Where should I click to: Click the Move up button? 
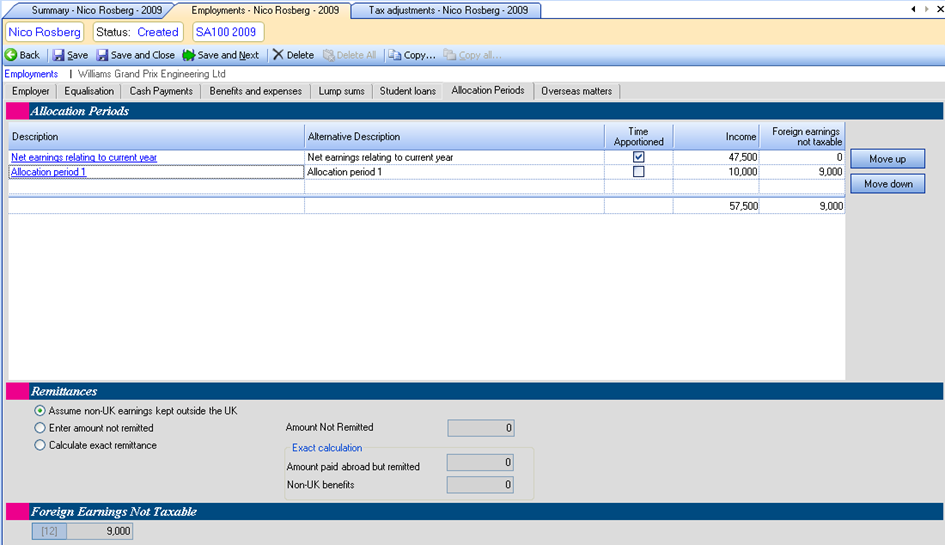(887, 159)
